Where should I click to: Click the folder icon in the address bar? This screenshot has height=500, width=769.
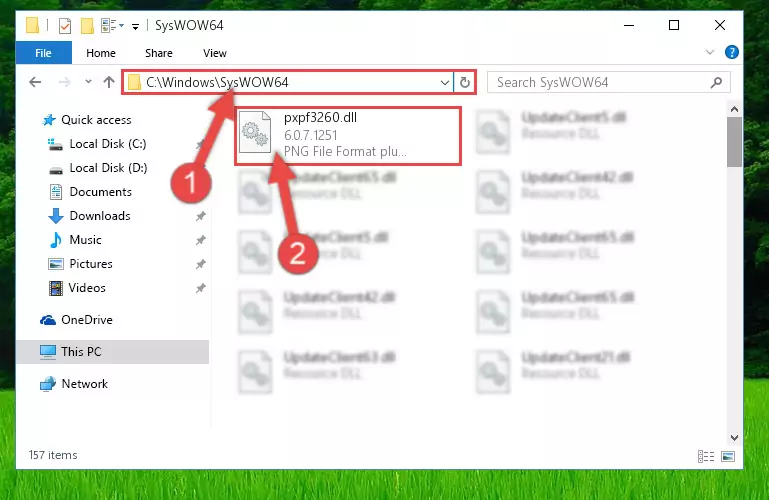click(134, 82)
